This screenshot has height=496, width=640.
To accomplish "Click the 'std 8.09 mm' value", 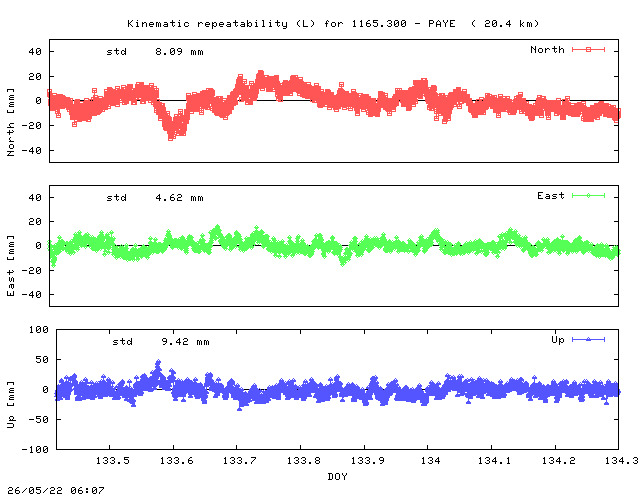I will coord(155,52).
